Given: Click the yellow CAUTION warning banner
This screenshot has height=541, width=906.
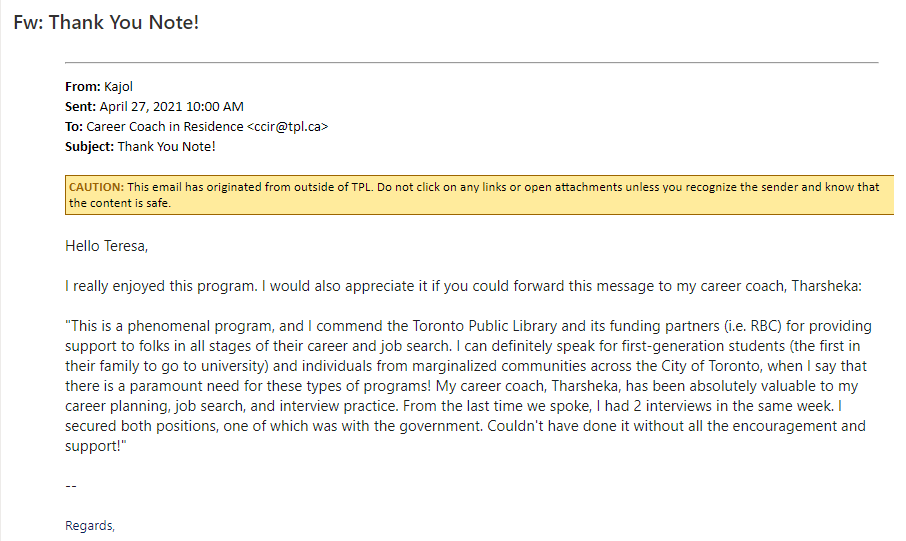Looking at the screenshot, I should coord(479,195).
